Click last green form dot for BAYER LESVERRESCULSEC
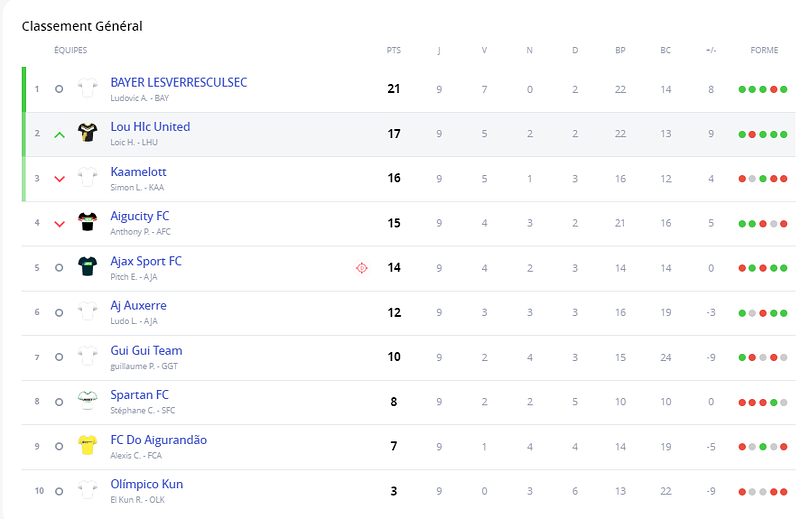800x519 pixels. click(x=784, y=89)
